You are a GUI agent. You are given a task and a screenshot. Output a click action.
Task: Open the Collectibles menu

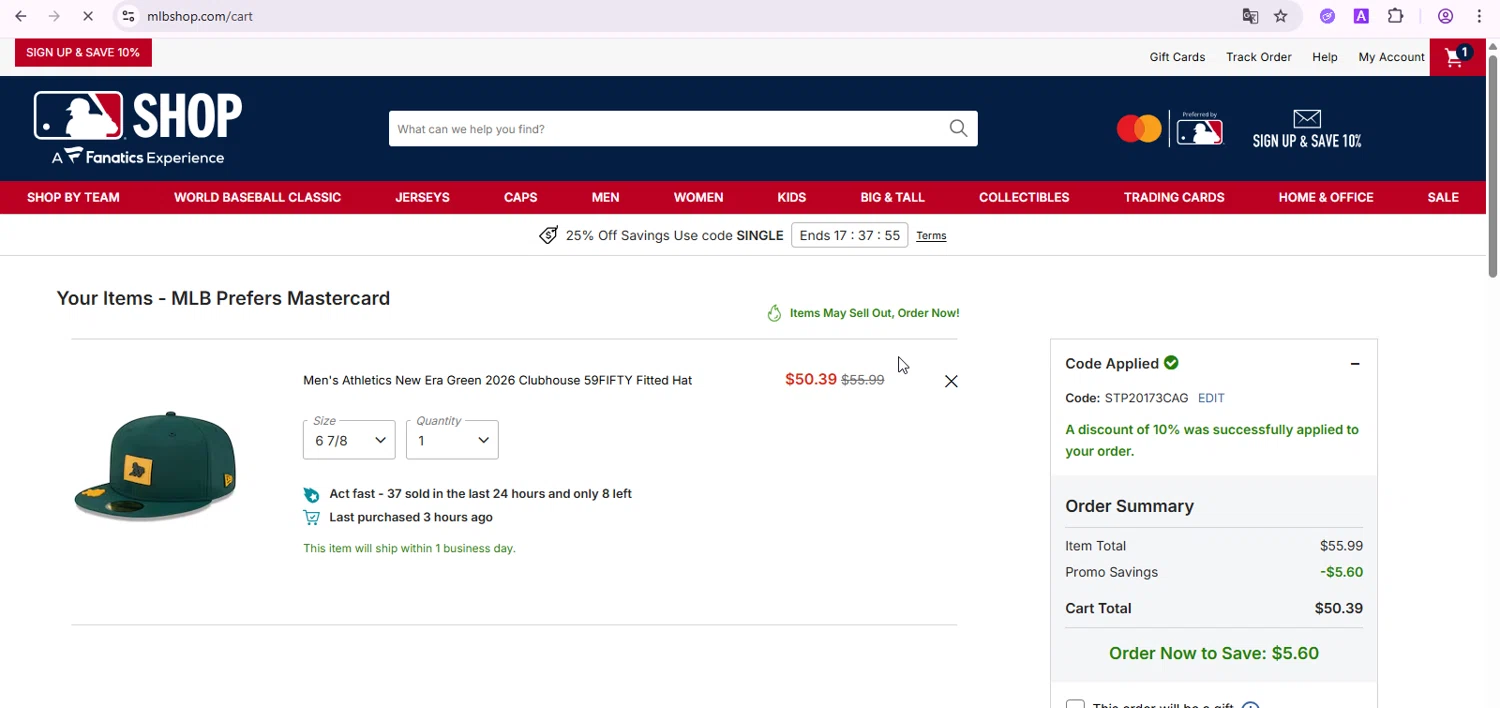point(1024,197)
